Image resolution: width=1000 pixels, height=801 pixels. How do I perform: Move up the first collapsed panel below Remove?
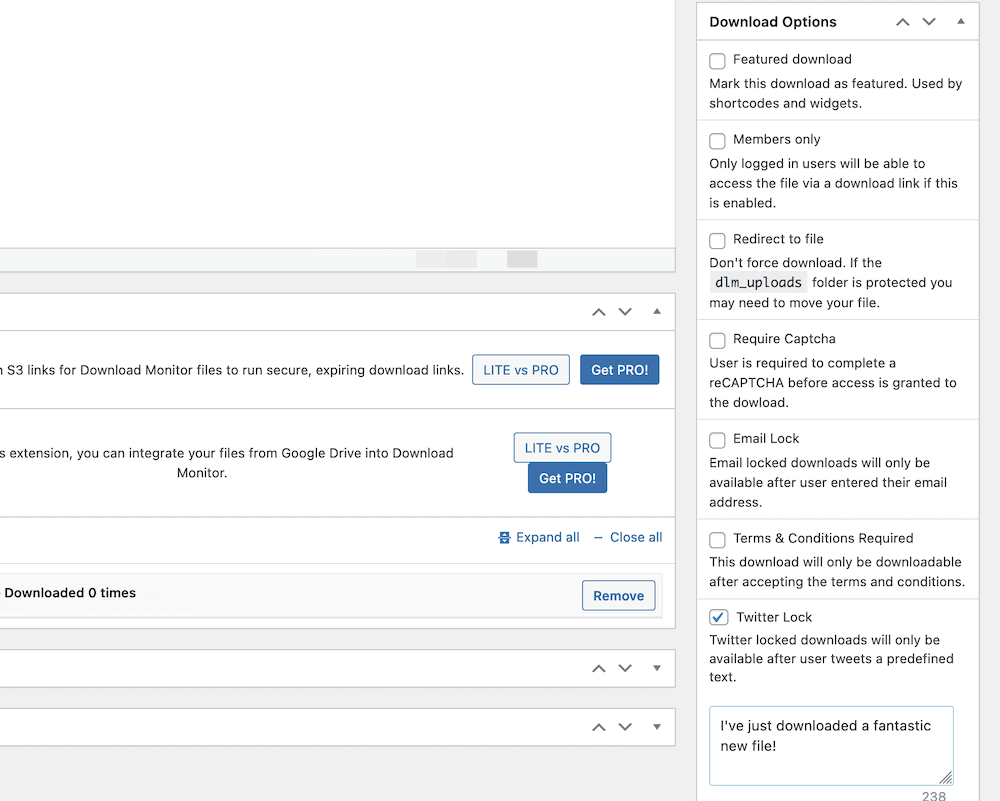(598, 668)
